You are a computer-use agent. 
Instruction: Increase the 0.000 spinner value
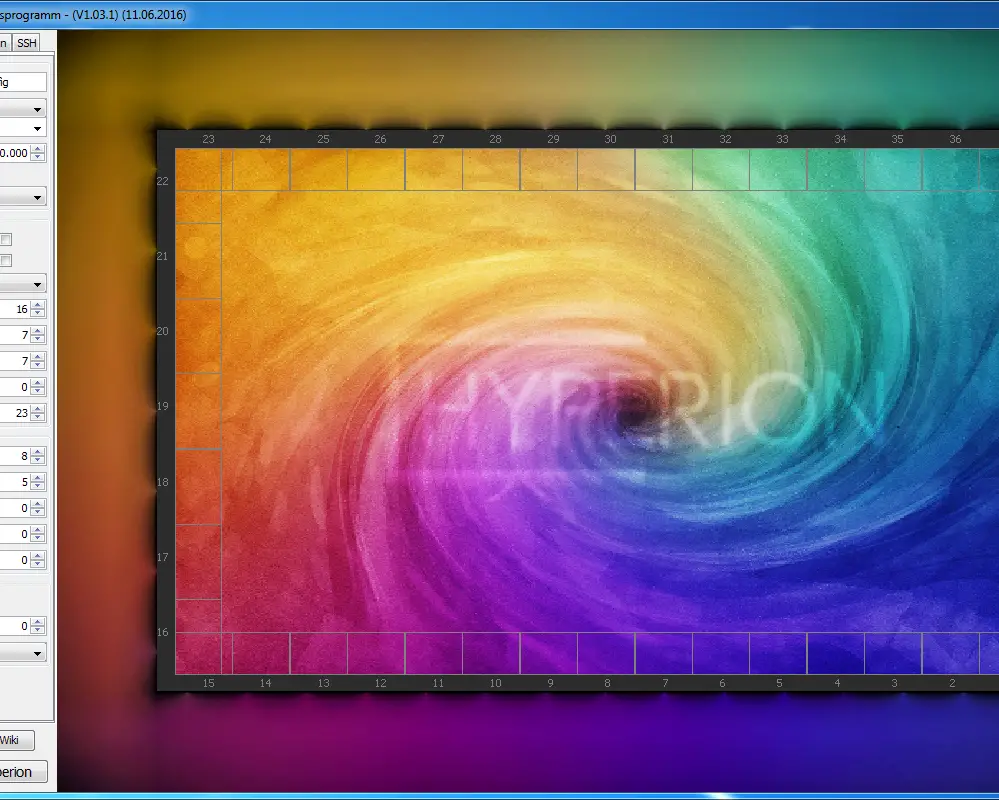pos(38,149)
